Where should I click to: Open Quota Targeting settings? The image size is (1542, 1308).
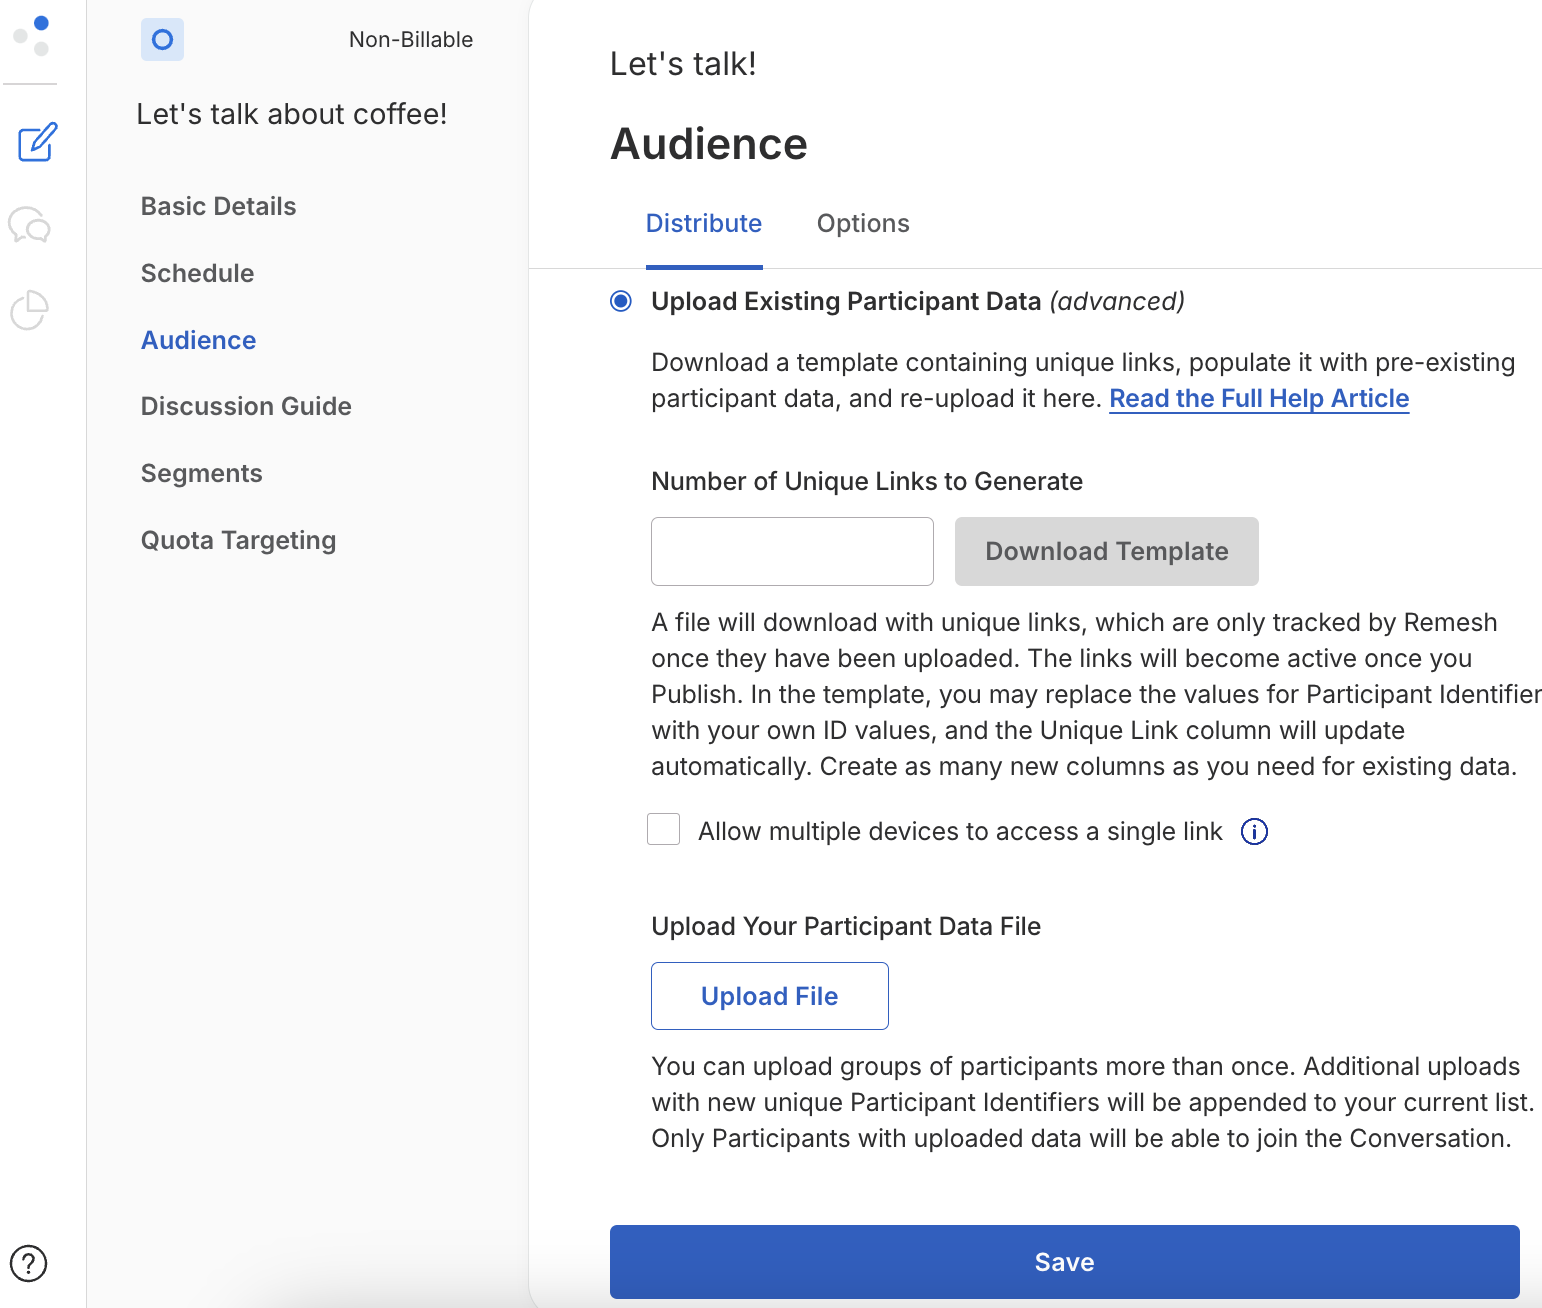click(238, 540)
